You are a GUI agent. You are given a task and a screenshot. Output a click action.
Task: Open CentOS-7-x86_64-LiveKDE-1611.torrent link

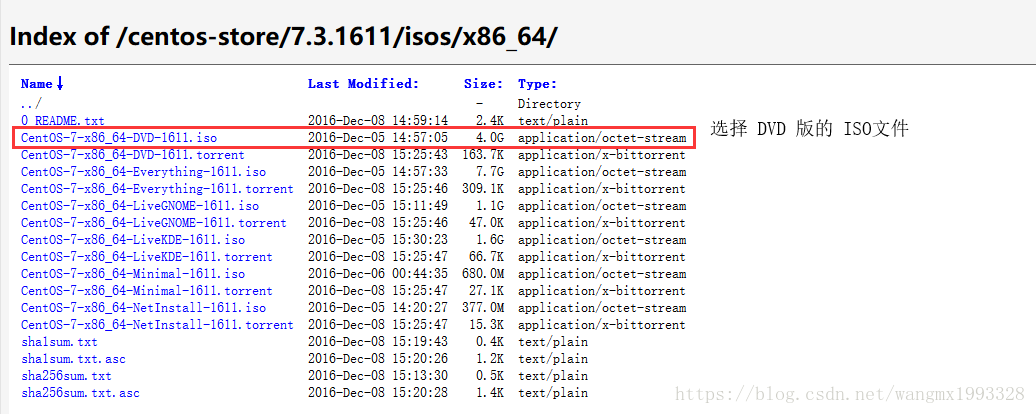[x=147, y=257]
